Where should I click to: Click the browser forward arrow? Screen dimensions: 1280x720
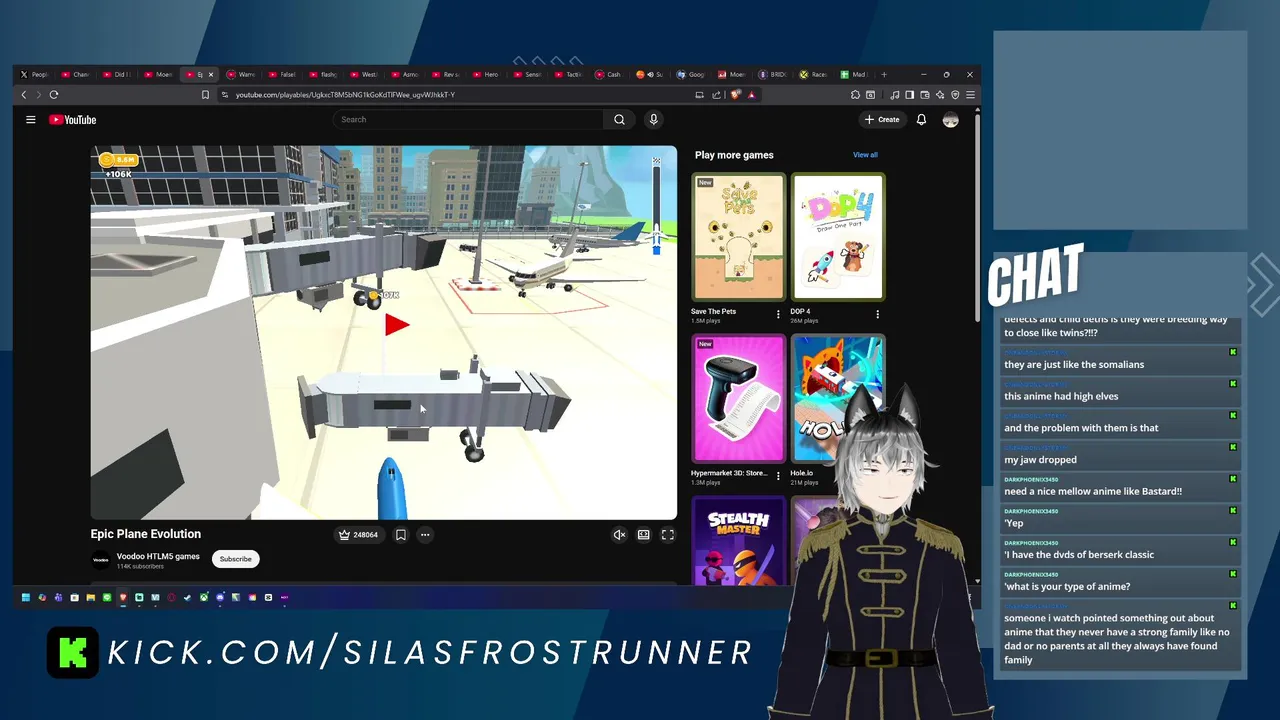[39, 95]
